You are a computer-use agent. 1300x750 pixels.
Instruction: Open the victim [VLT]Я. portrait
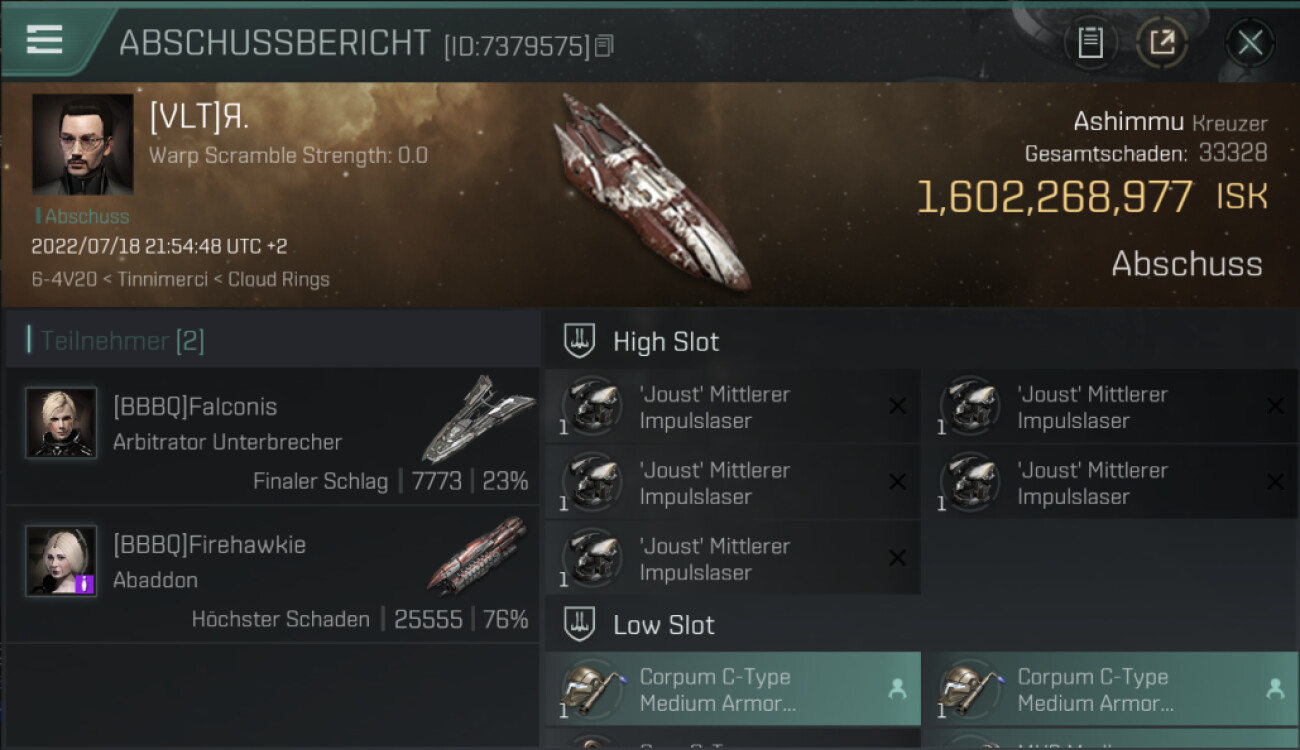tap(82, 144)
